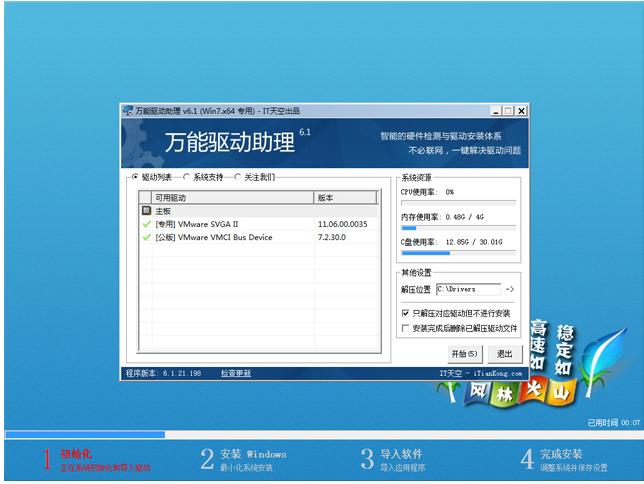Select the 系统支持 radio button

click(187, 177)
